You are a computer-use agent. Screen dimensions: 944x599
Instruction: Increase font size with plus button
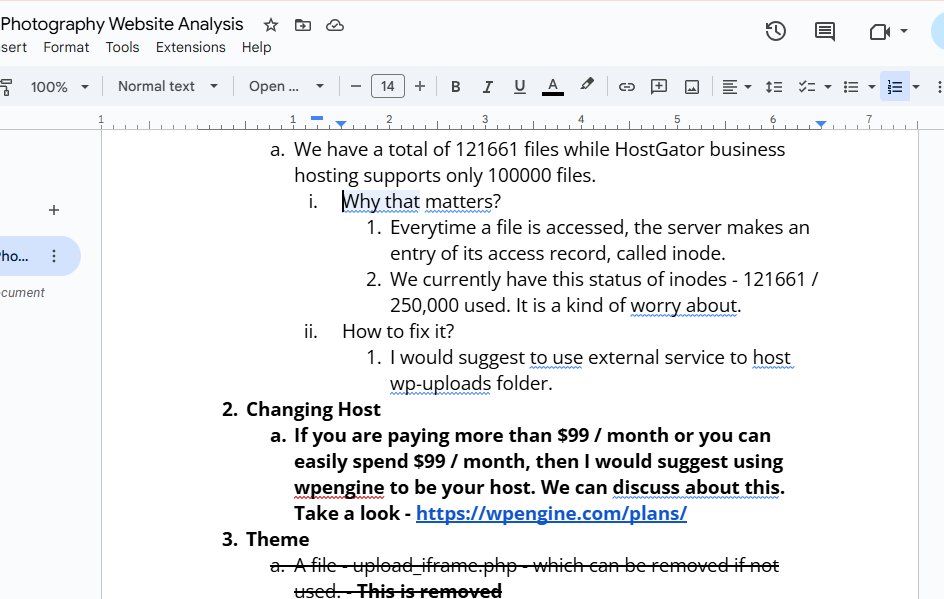tap(420, 87)
